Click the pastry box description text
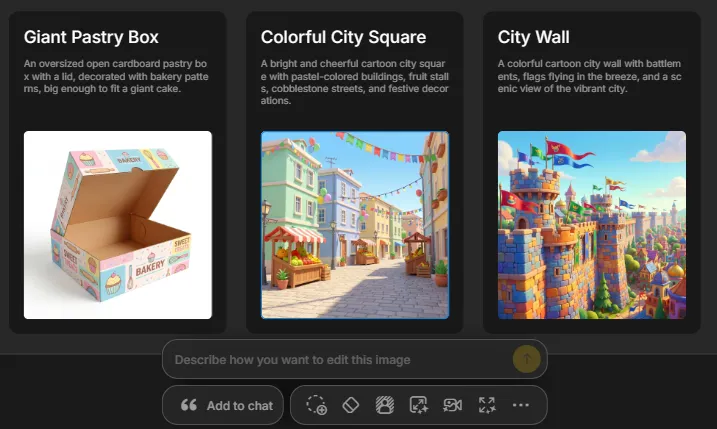The height and width of the screenshot is (429, 717). [116, 76]
